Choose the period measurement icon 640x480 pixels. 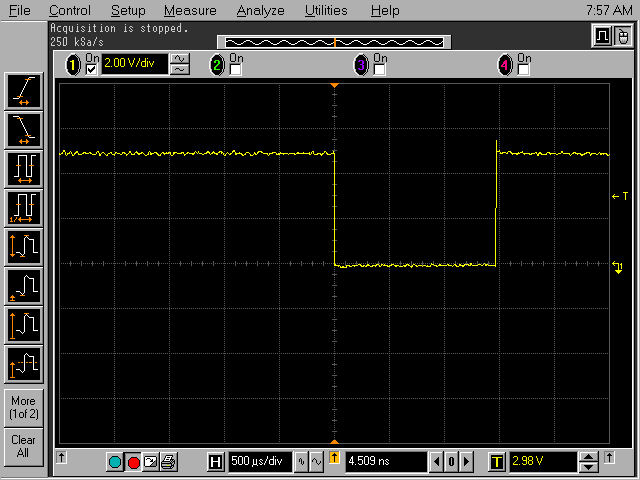pyautogui.click(x=24, y=169)
